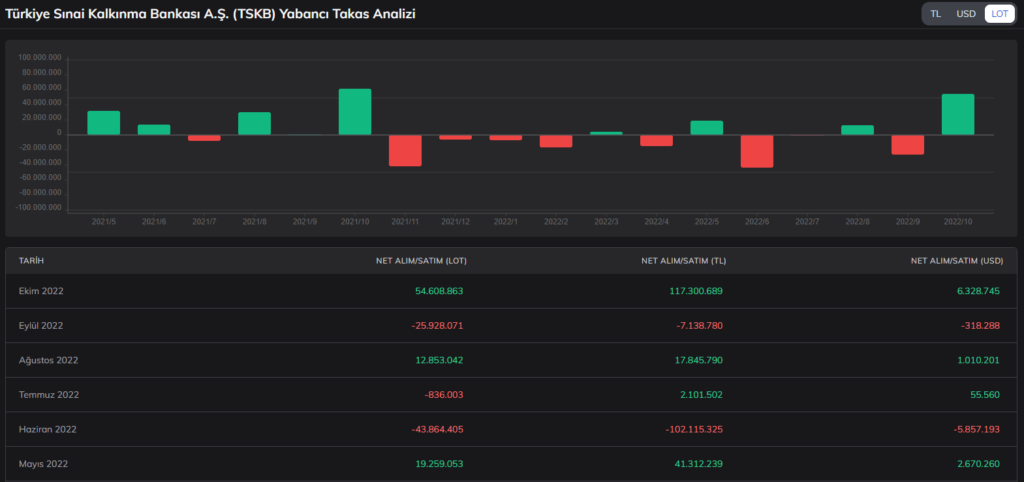Click the 100.000.000 y-axis label
Screen dimensions: 1024x482
pyautogui.click(x=40, y=57)
